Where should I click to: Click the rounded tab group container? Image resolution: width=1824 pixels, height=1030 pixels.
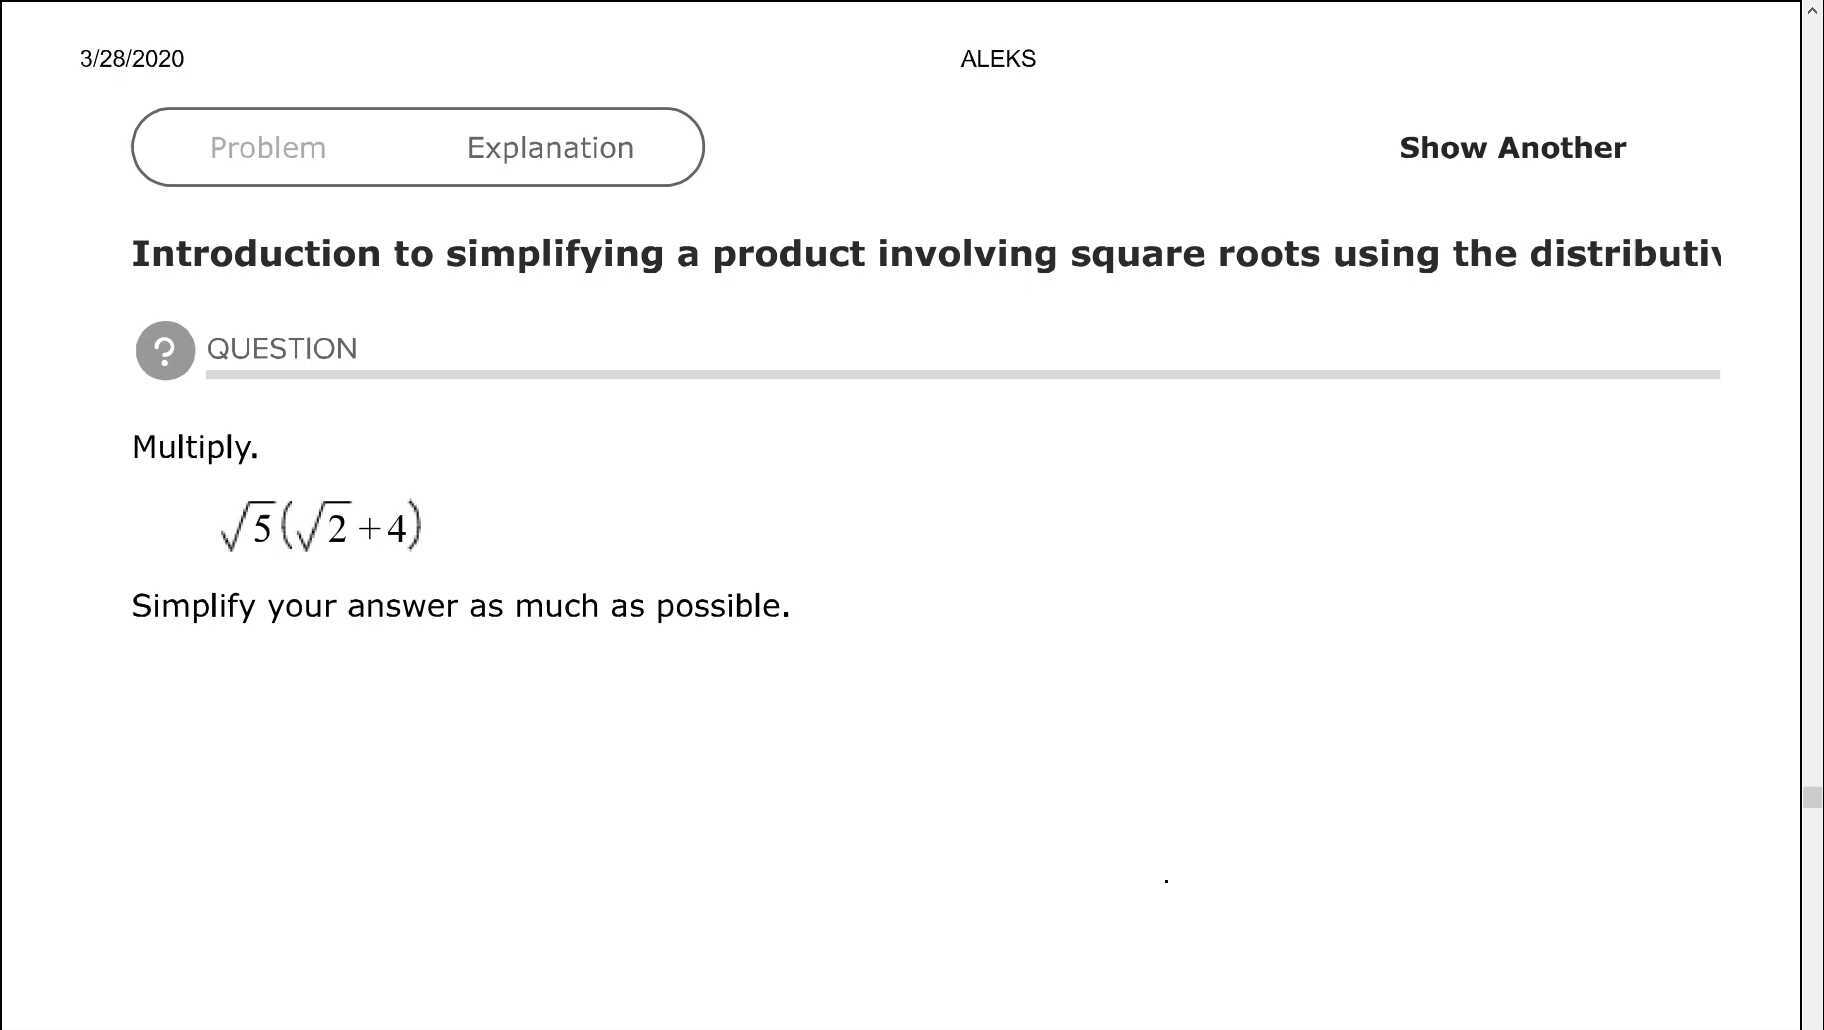point(418,147)
